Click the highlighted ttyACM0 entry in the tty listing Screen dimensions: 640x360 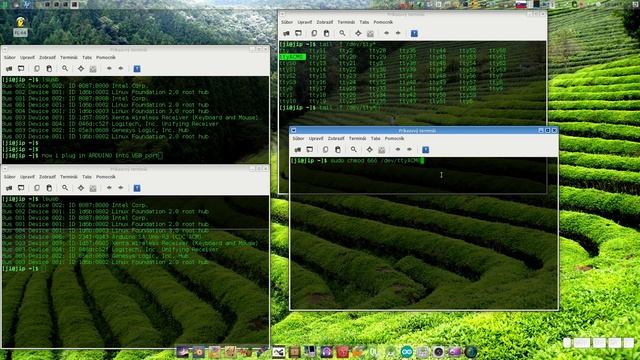point(292,57)
